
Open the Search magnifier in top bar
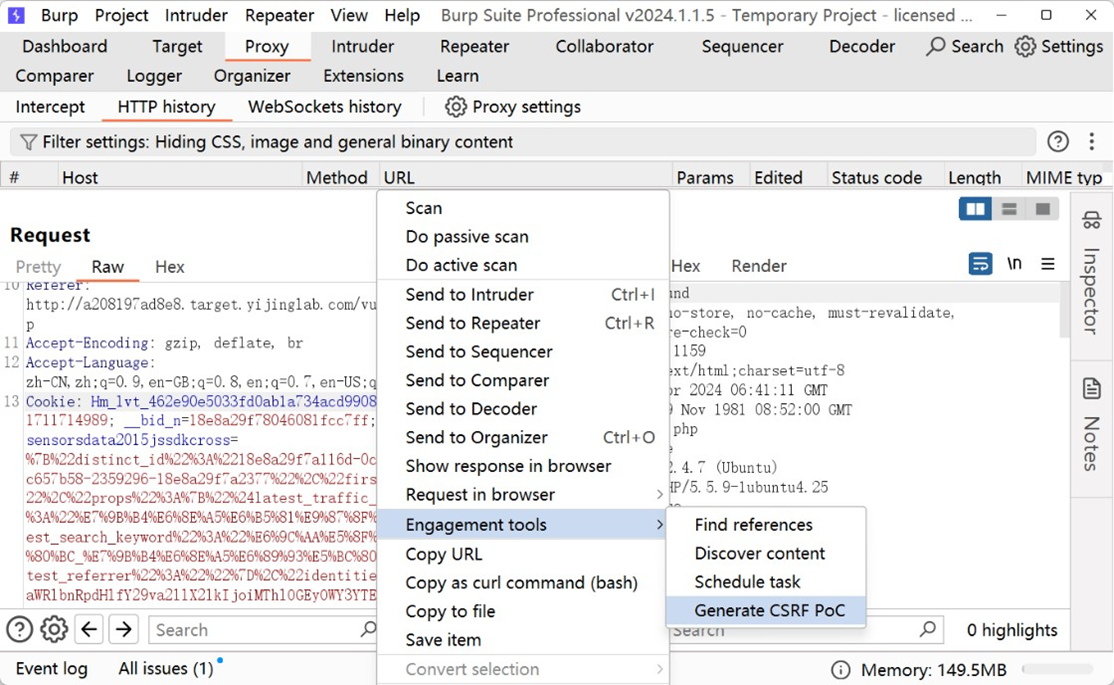click(x=936, y=46)
